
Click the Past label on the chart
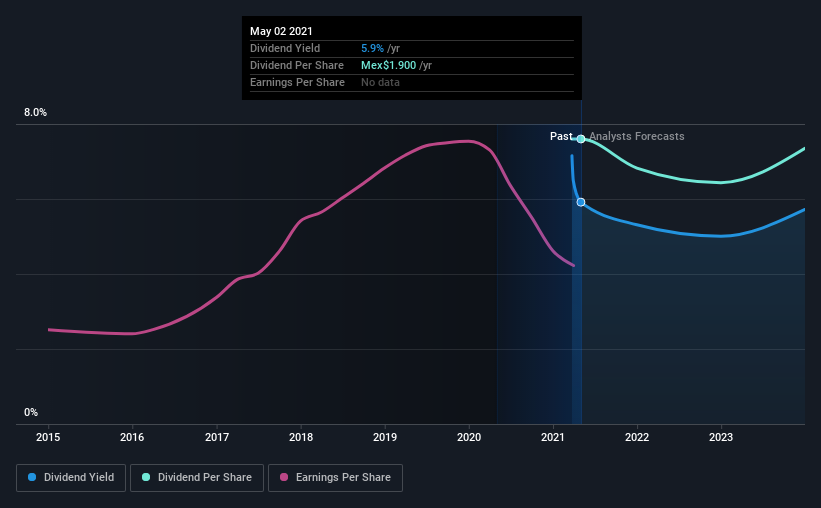(561, 136)
